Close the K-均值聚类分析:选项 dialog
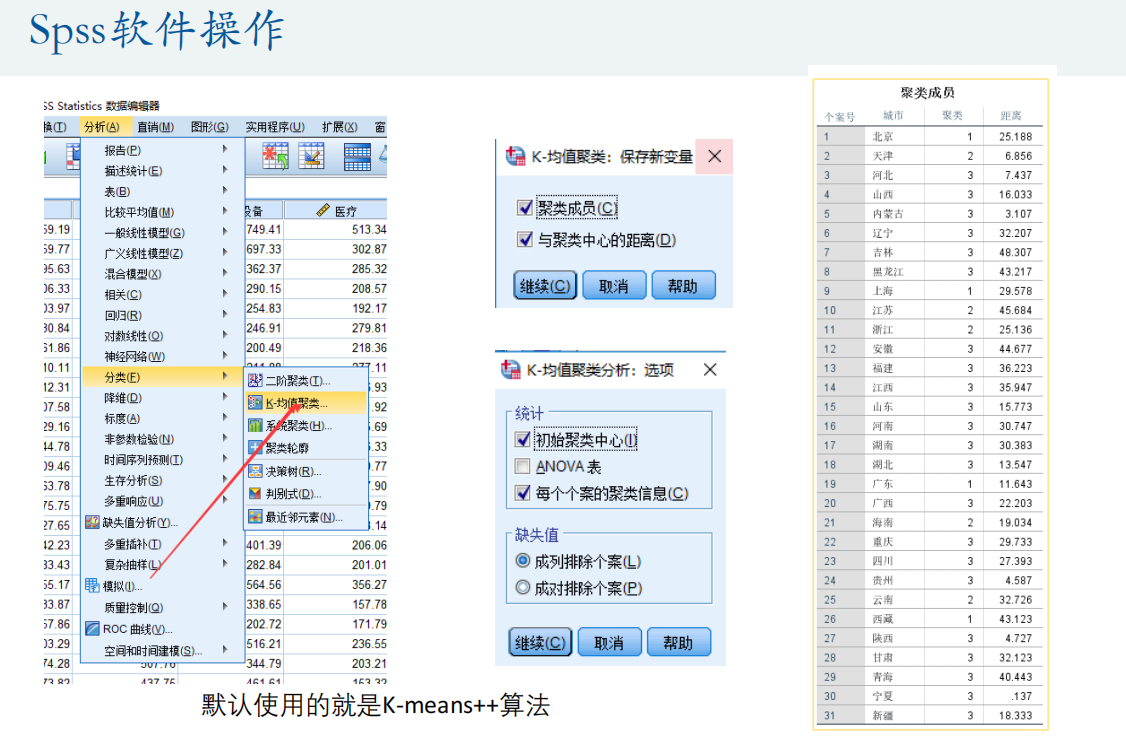Viewport: 1126px width, 747px height. point(710,369)
